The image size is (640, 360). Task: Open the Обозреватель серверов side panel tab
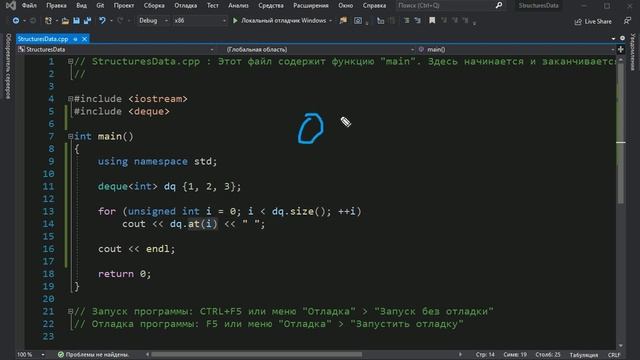[8, 66]
